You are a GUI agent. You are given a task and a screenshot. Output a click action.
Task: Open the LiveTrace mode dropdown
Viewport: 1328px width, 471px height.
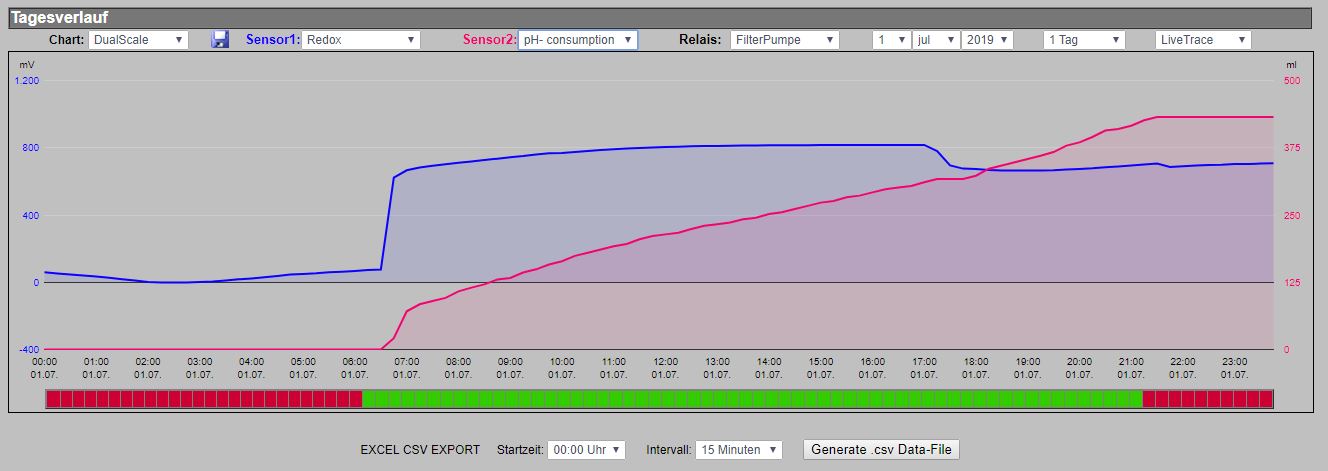(x=1203, y=40)
